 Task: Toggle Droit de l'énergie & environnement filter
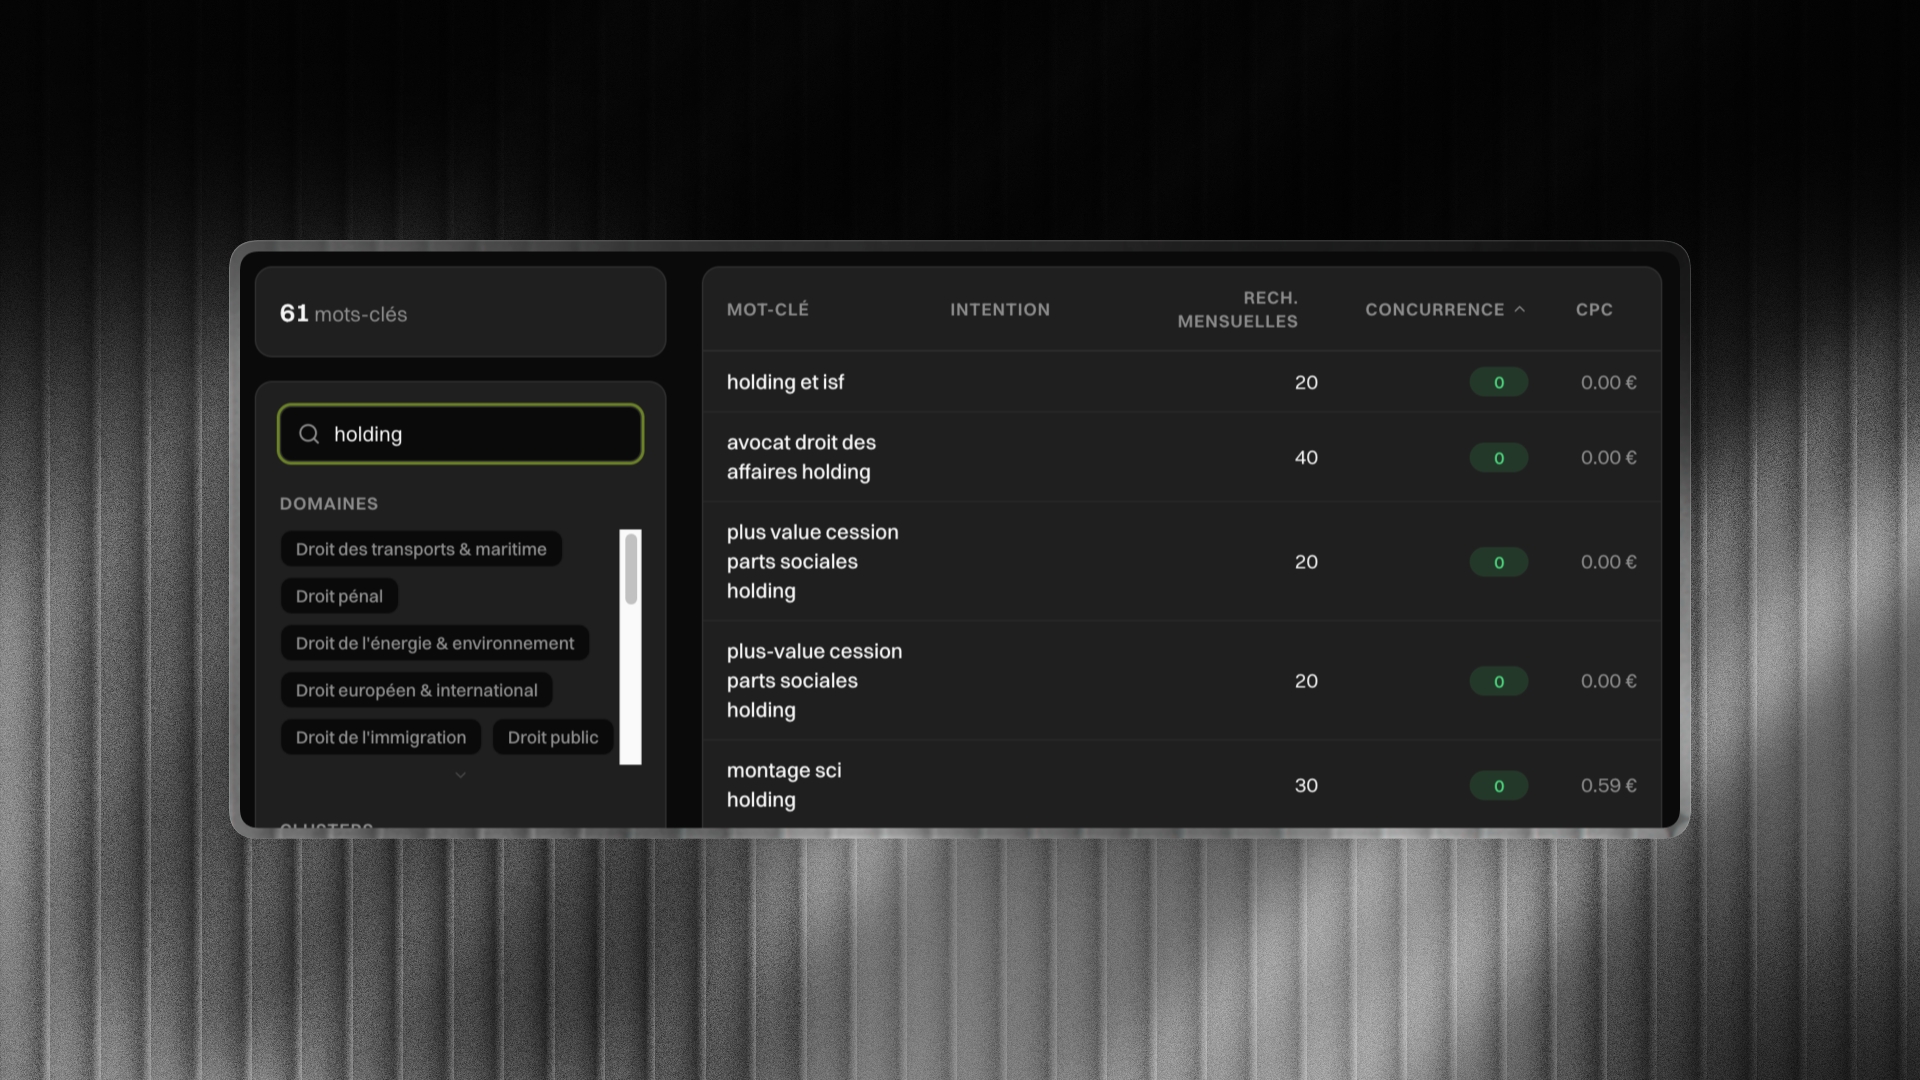pos(435,643)
